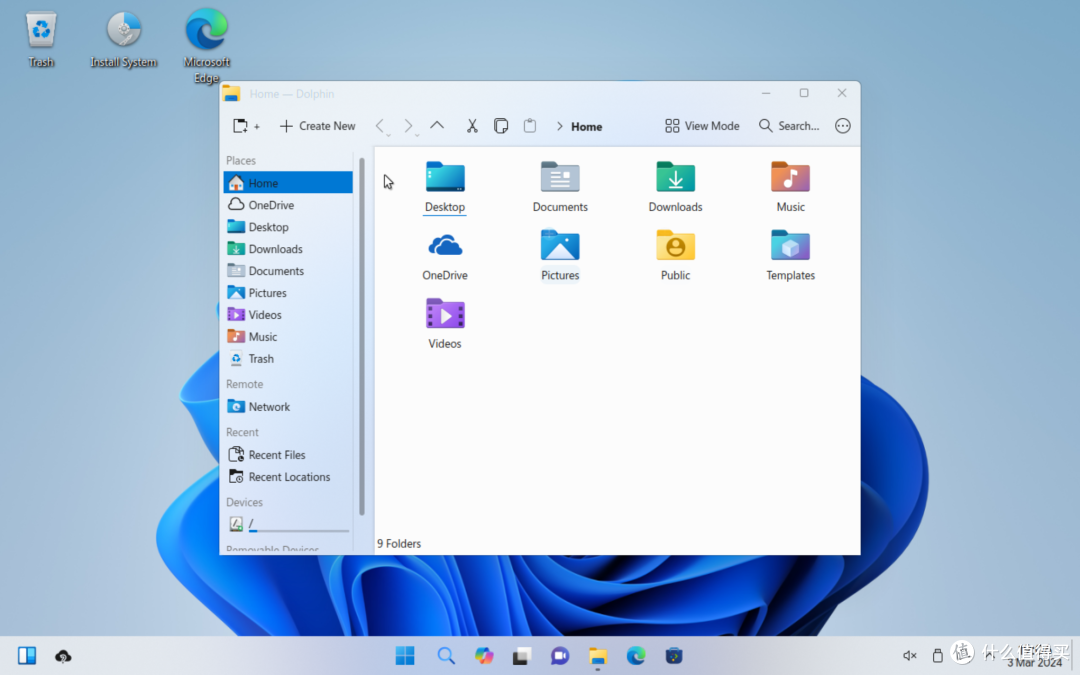Viewport: 1080px width, 675px height.
Task: Click the breadcrumb chevron before Home
Action: (560, 127)
